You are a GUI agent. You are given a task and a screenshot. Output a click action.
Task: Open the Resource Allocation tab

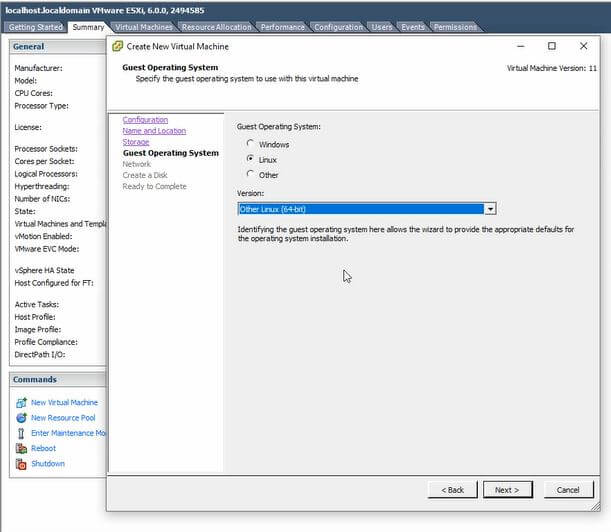click(217, 27)
